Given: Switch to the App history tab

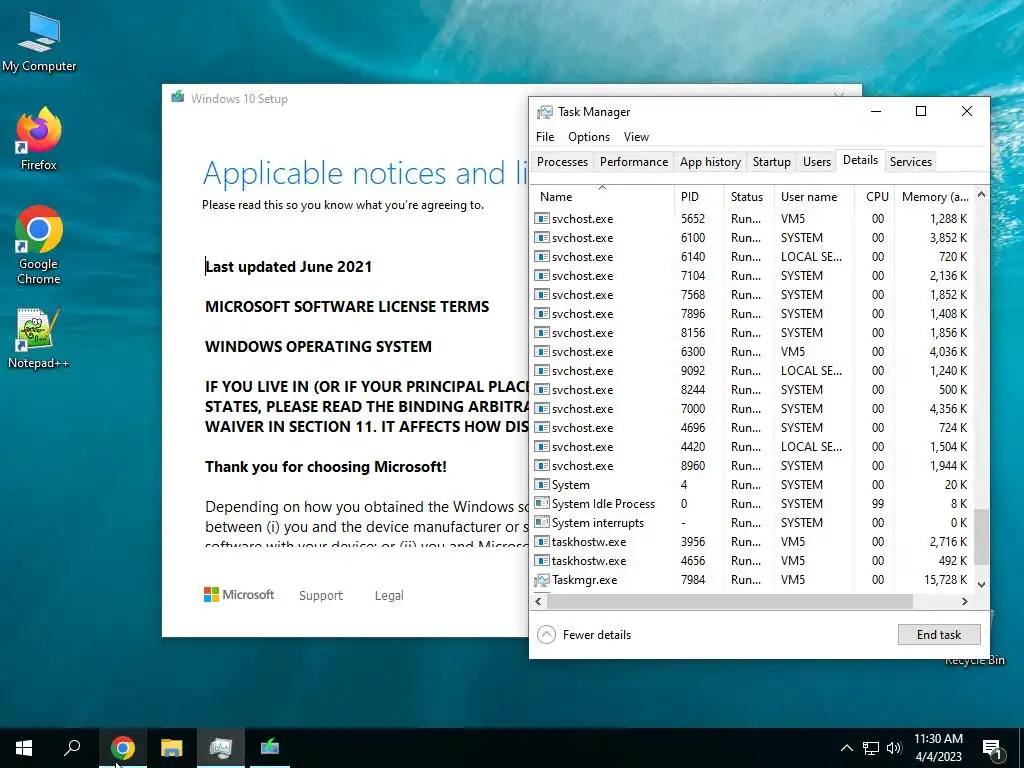Looking at the screenshot, I should [710, 162].
